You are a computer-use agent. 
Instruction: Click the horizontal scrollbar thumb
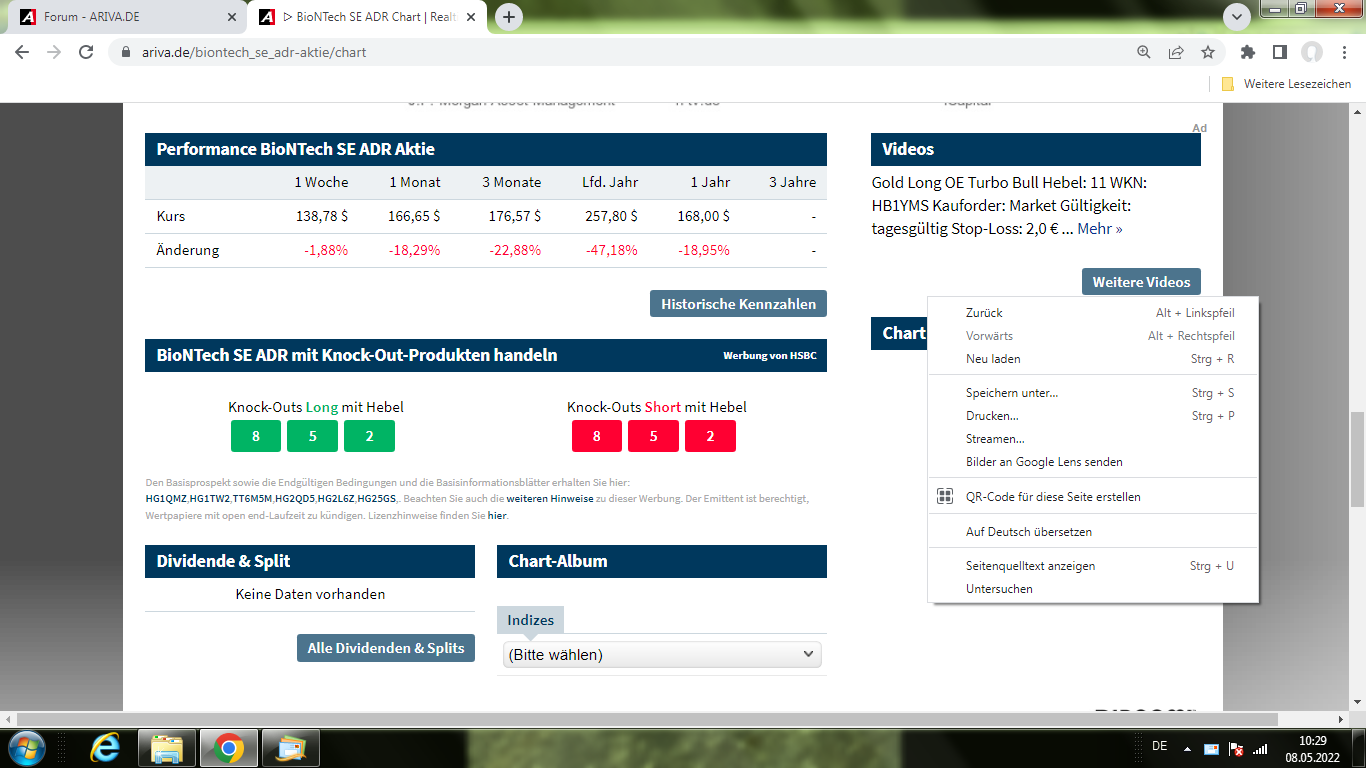(x=648, y=719)
